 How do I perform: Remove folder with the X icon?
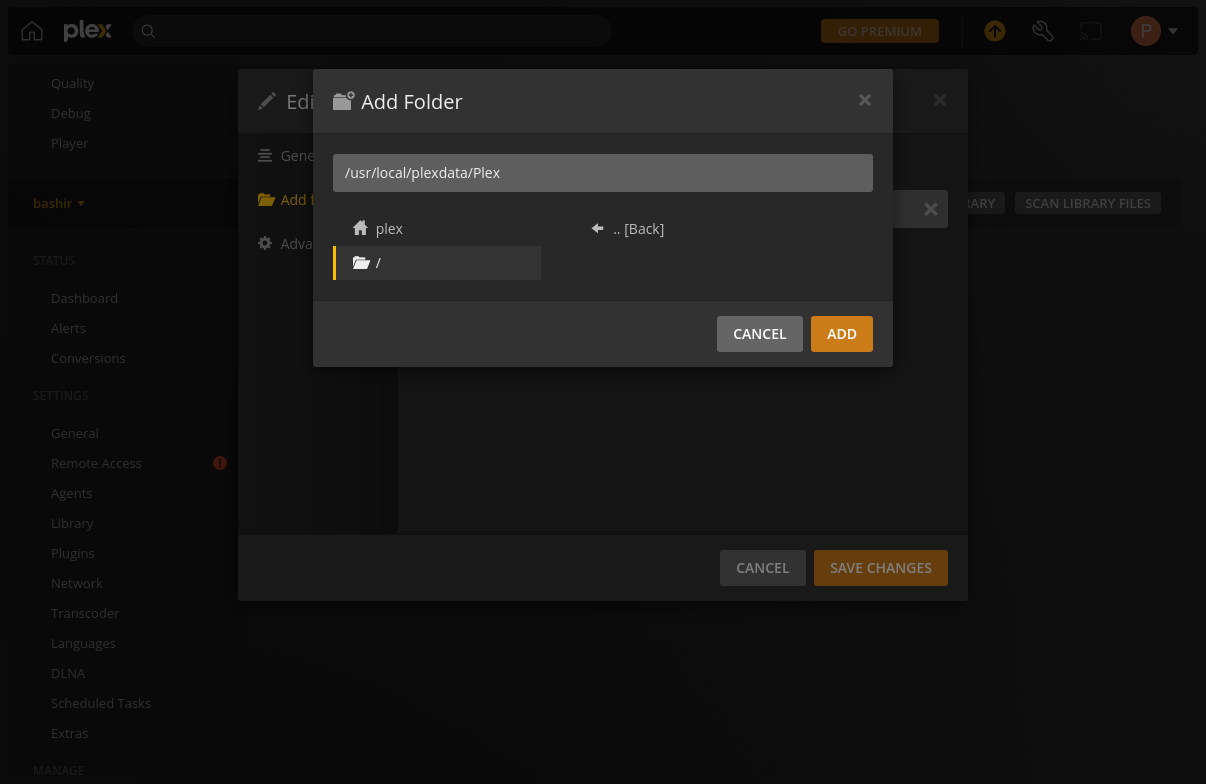click(x=930, y=209)
